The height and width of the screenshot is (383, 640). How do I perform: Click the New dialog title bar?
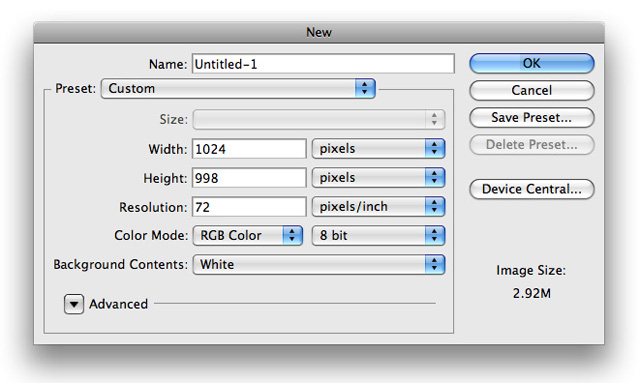click(x=319, y=32)
